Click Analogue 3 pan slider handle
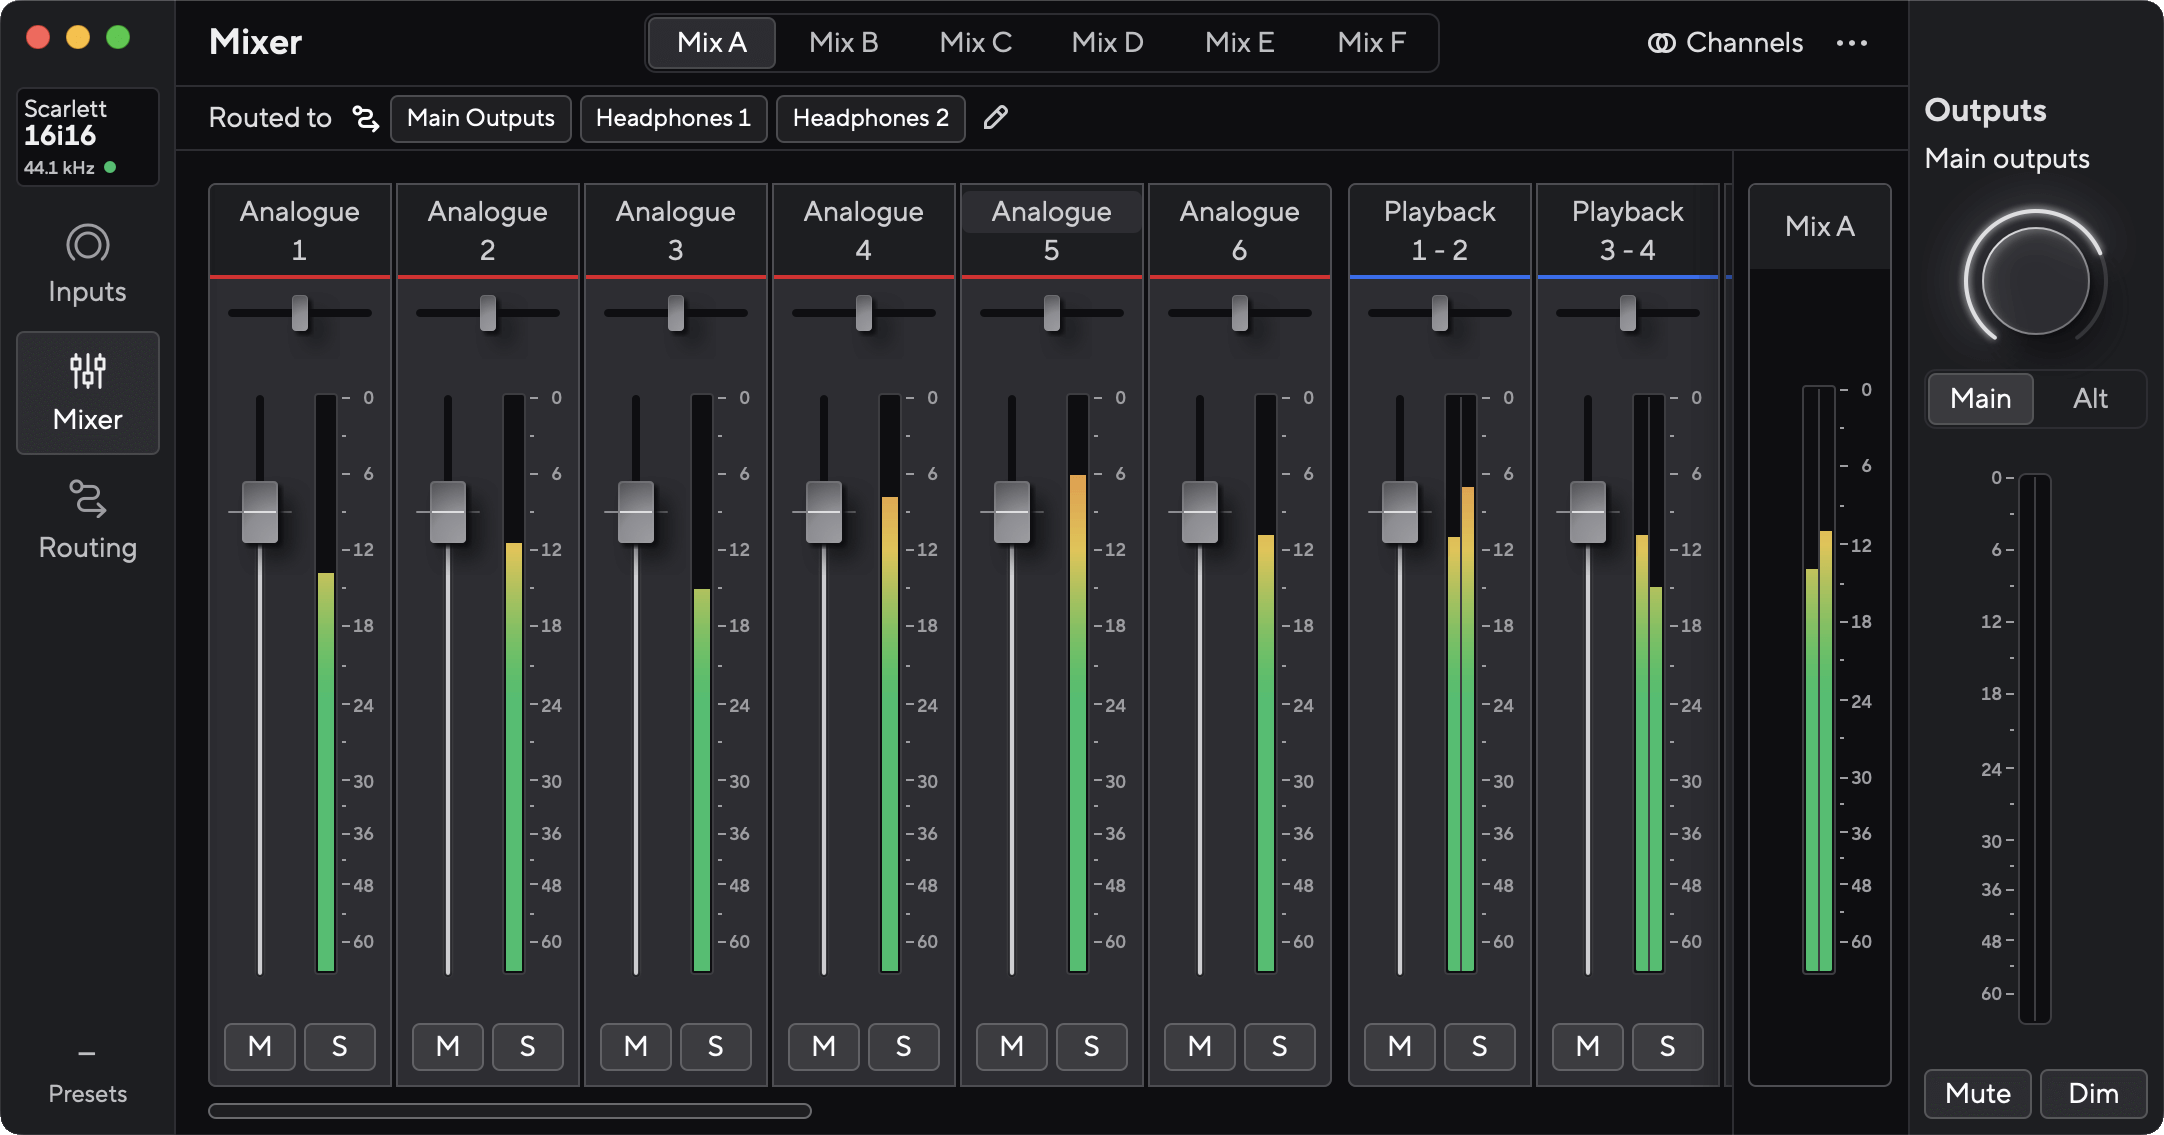The width and height of the screenshot is (2164, 1135). coord(676,313)
